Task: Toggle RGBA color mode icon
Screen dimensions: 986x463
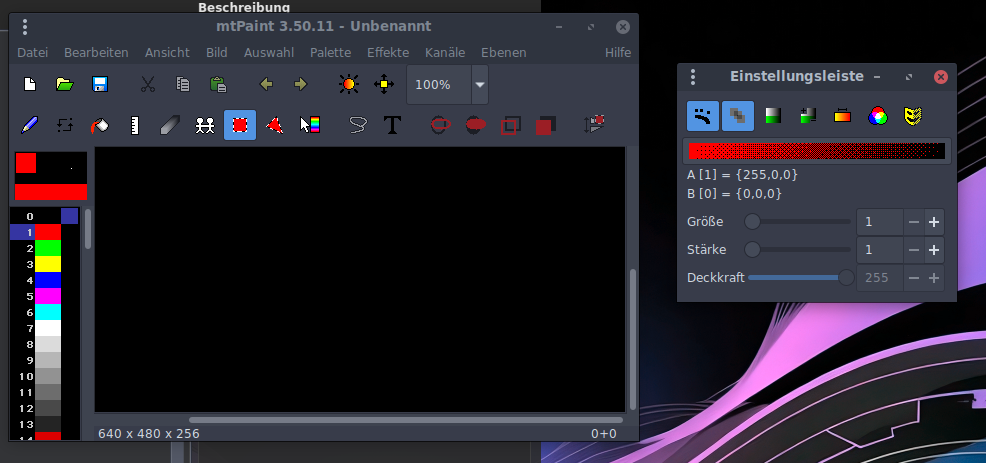Action: [877, 116]
